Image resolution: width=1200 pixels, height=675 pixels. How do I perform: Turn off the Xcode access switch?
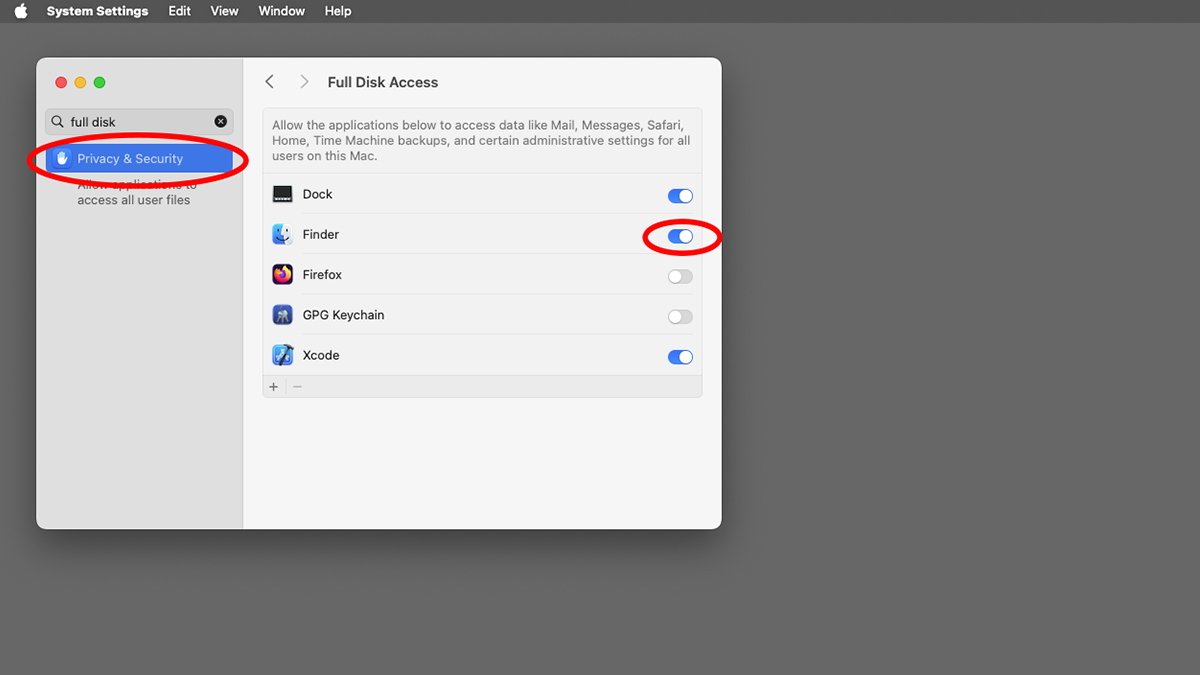tap(680, 357)
